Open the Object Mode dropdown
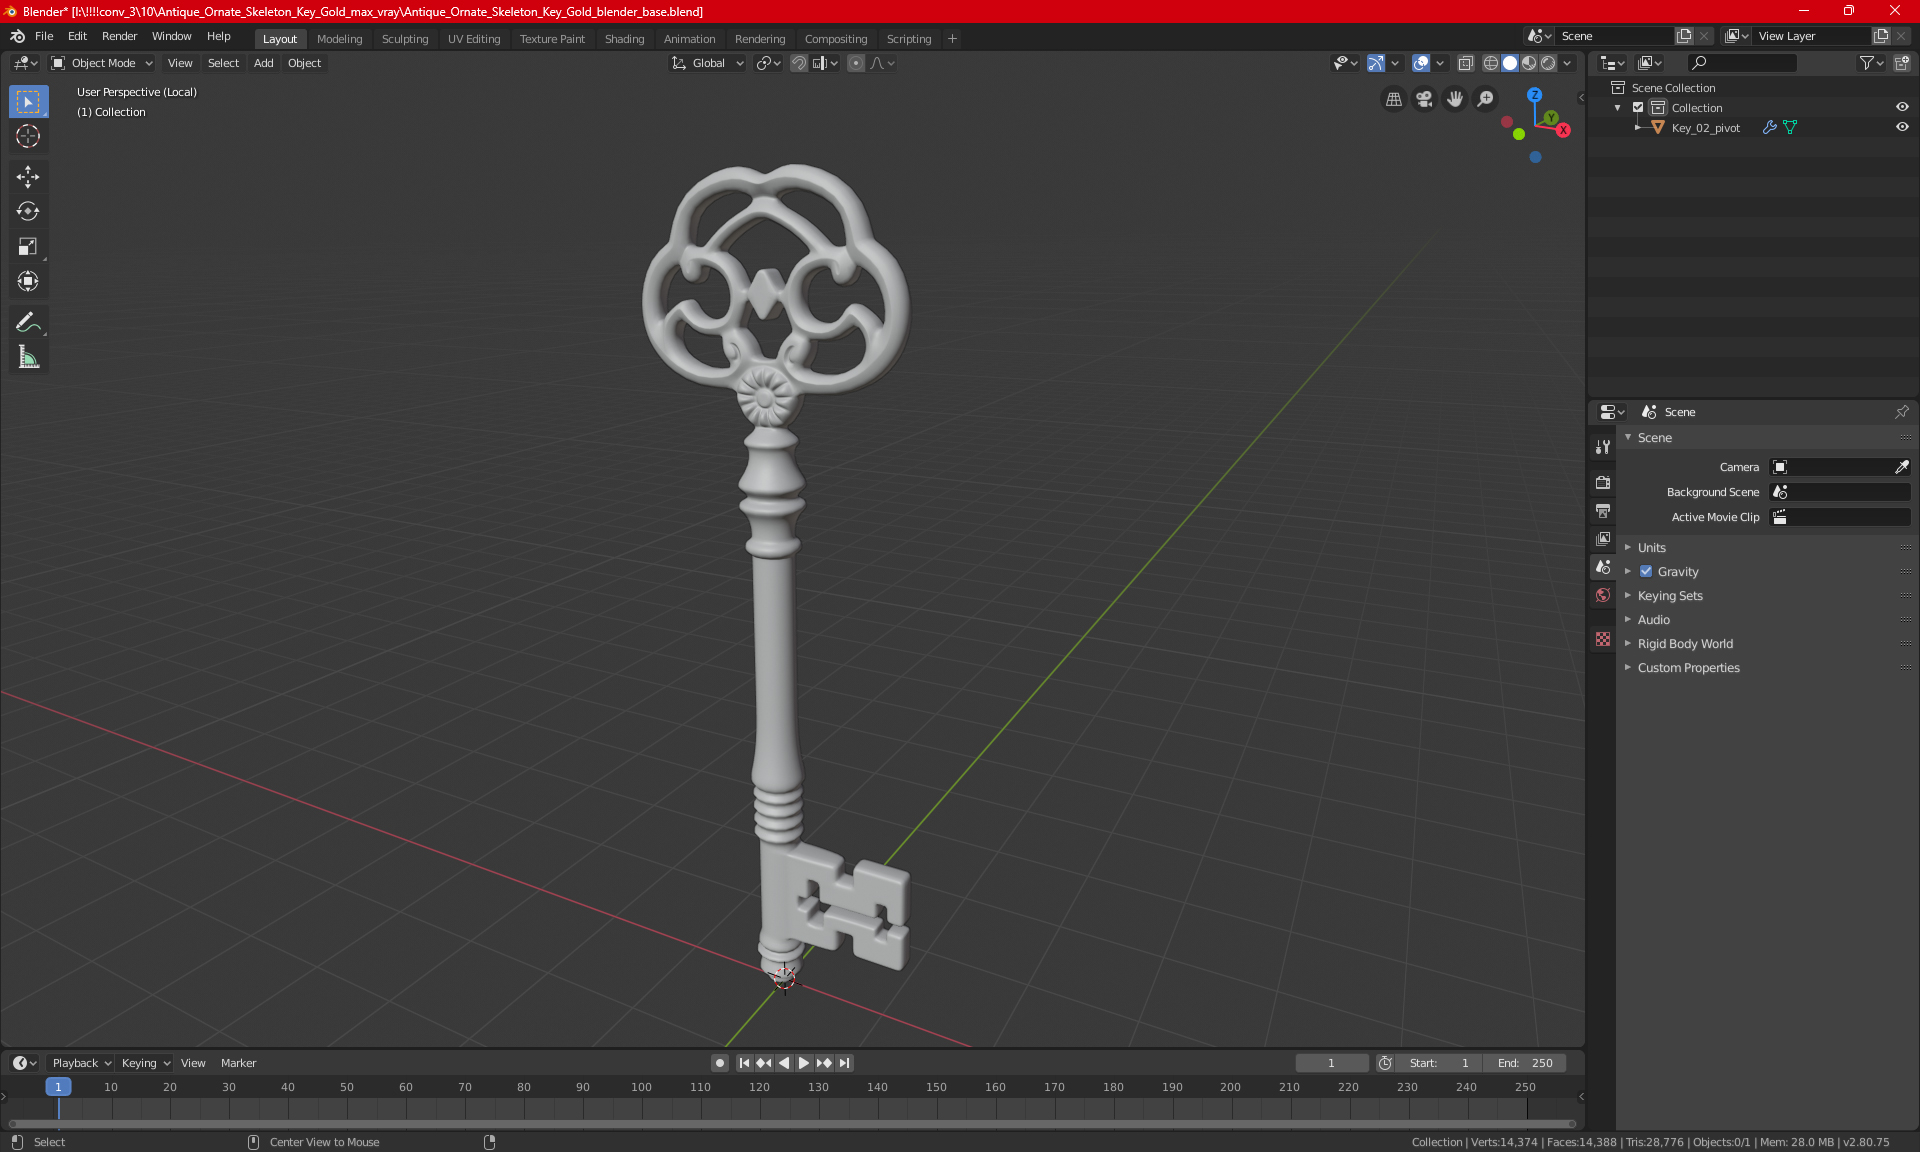The width and height of the screenshot is (1920, 1152). 102,63
